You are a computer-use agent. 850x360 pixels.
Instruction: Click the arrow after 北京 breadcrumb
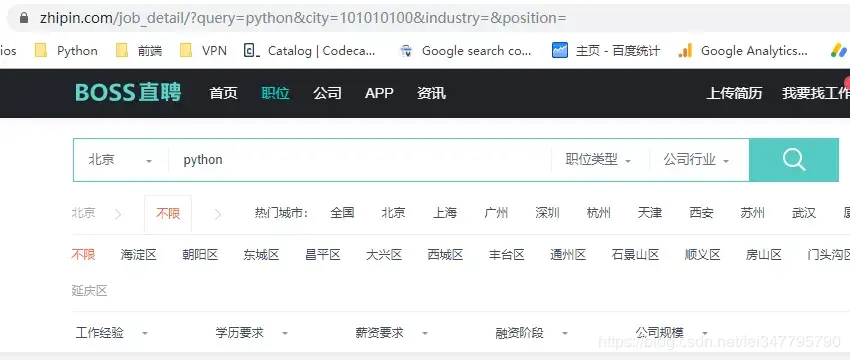click(118, 214)
